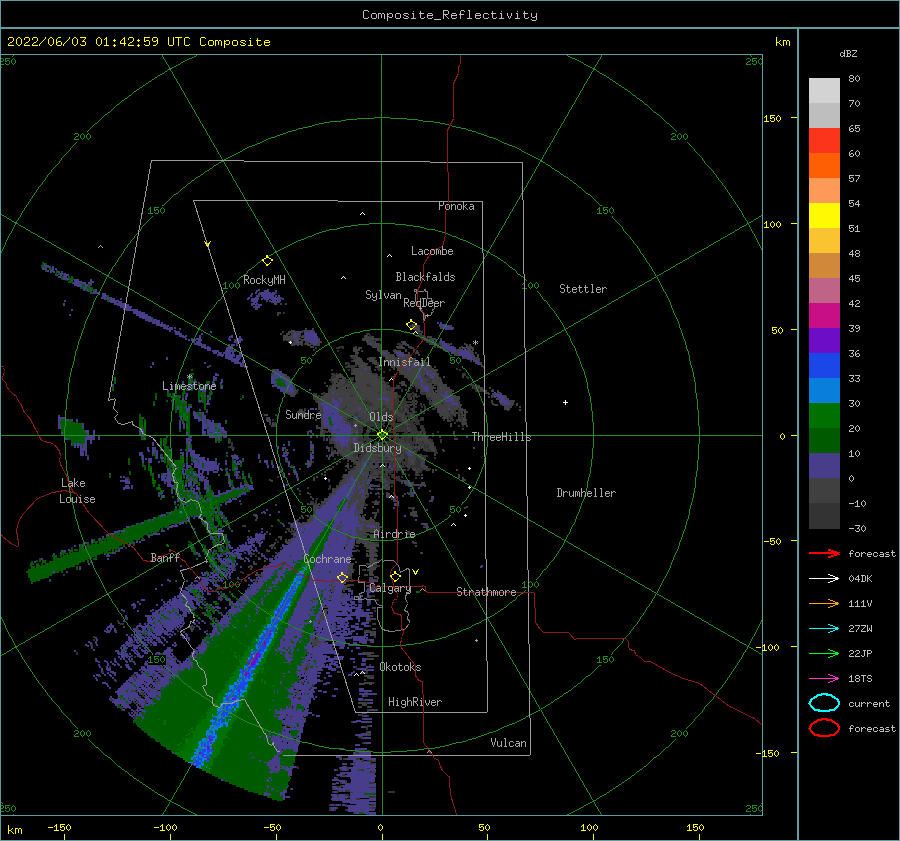The height and width of the screenshot is (841, 900).
Task: Click the -150 label on bottom axis
Action: coord(59,827)
